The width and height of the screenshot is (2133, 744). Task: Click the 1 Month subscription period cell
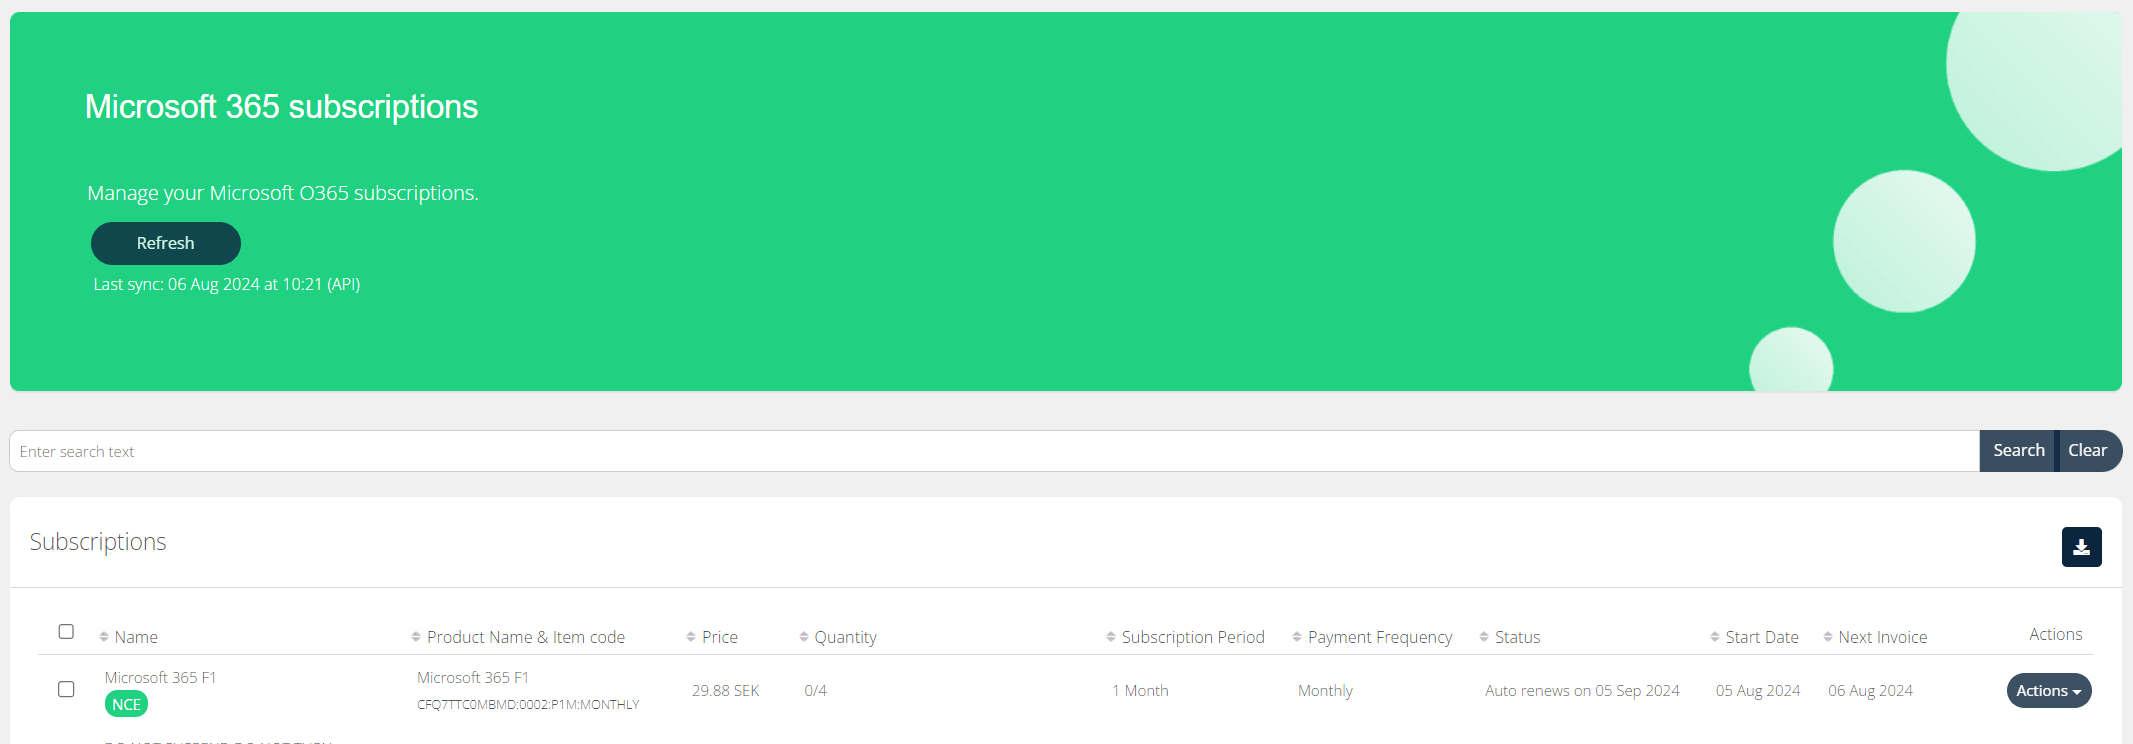(1140, 690)
